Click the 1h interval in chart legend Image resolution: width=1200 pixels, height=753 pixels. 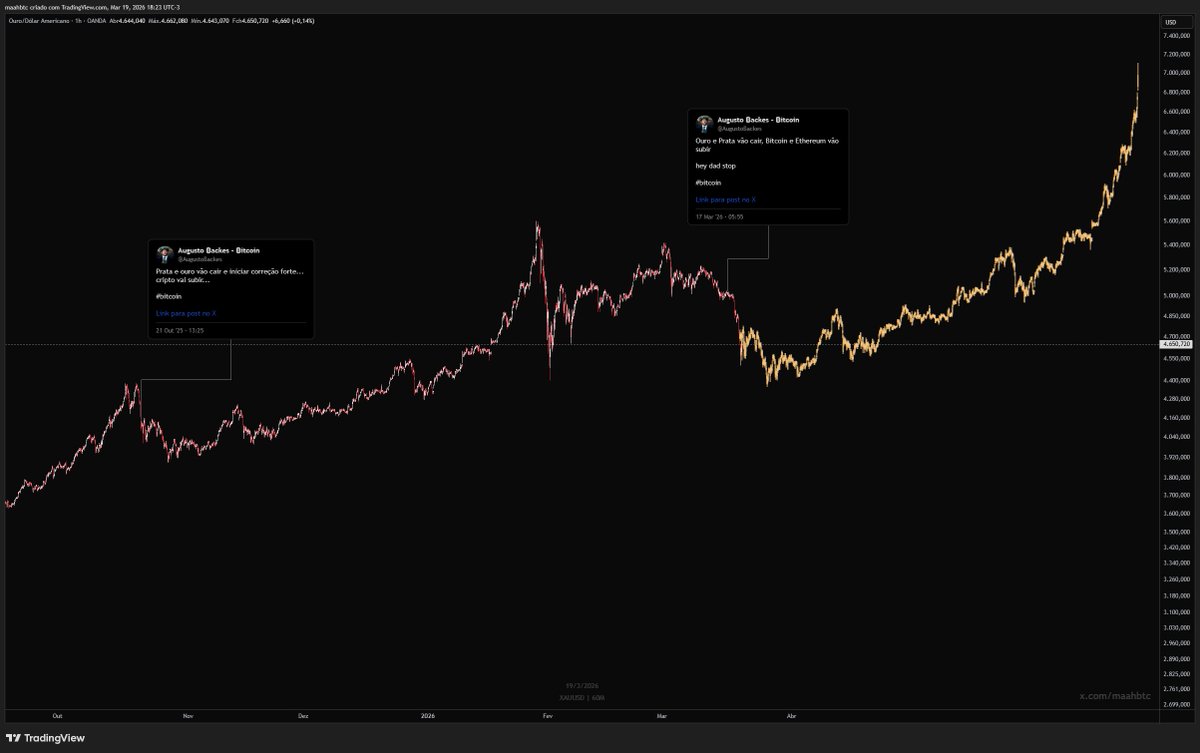pos(80,21)
